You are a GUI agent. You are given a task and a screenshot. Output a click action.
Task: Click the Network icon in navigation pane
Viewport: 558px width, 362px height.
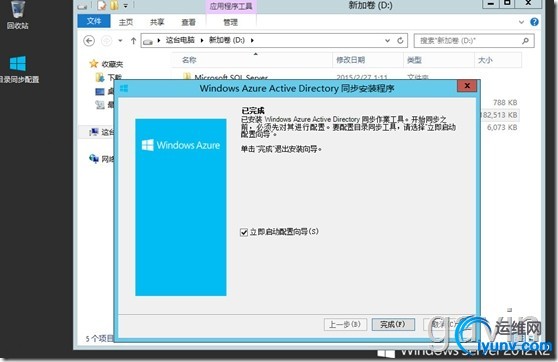(94, 158)
